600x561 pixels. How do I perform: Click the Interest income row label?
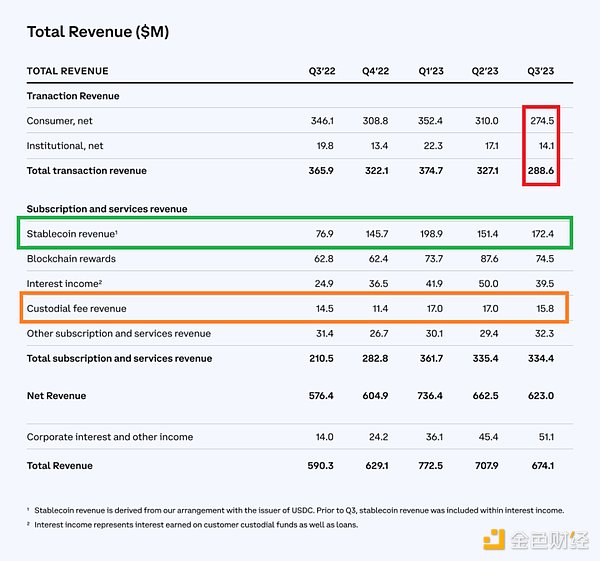point(65,284)
